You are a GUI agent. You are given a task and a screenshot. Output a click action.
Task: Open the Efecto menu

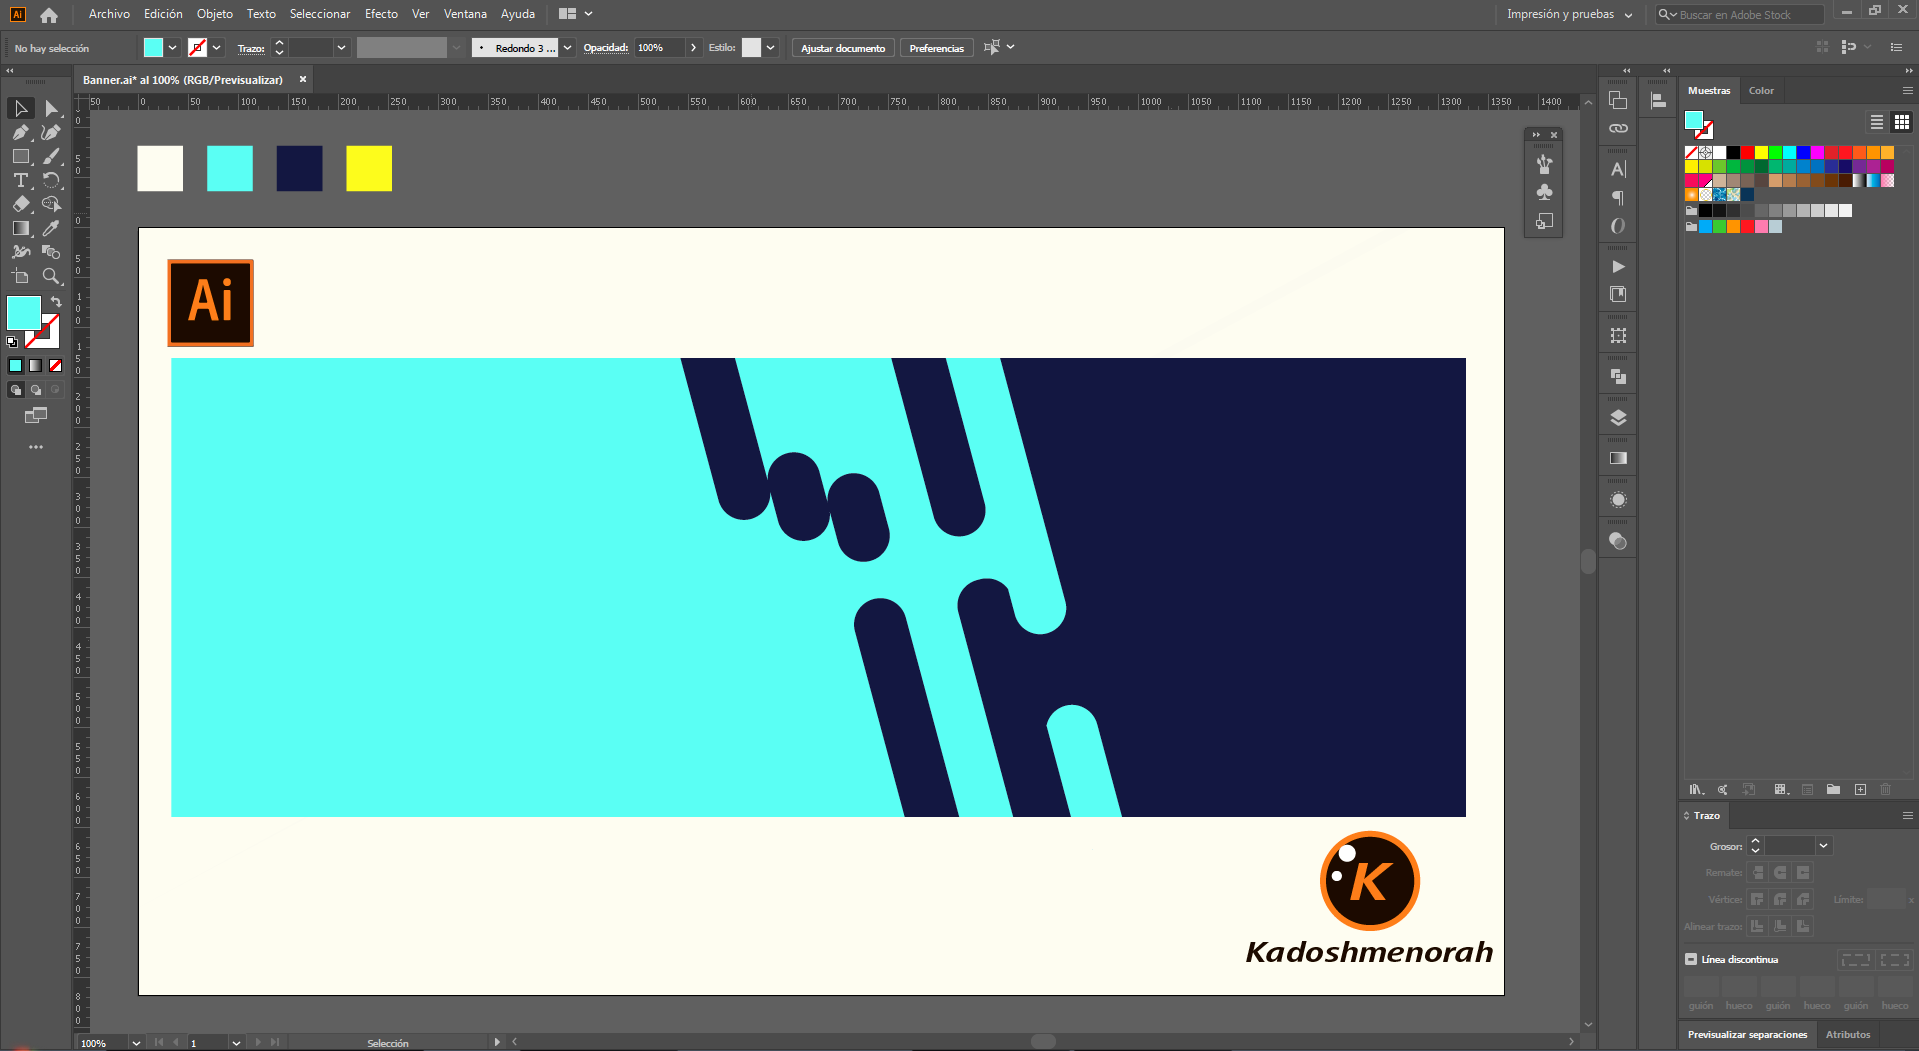[381, 14]
